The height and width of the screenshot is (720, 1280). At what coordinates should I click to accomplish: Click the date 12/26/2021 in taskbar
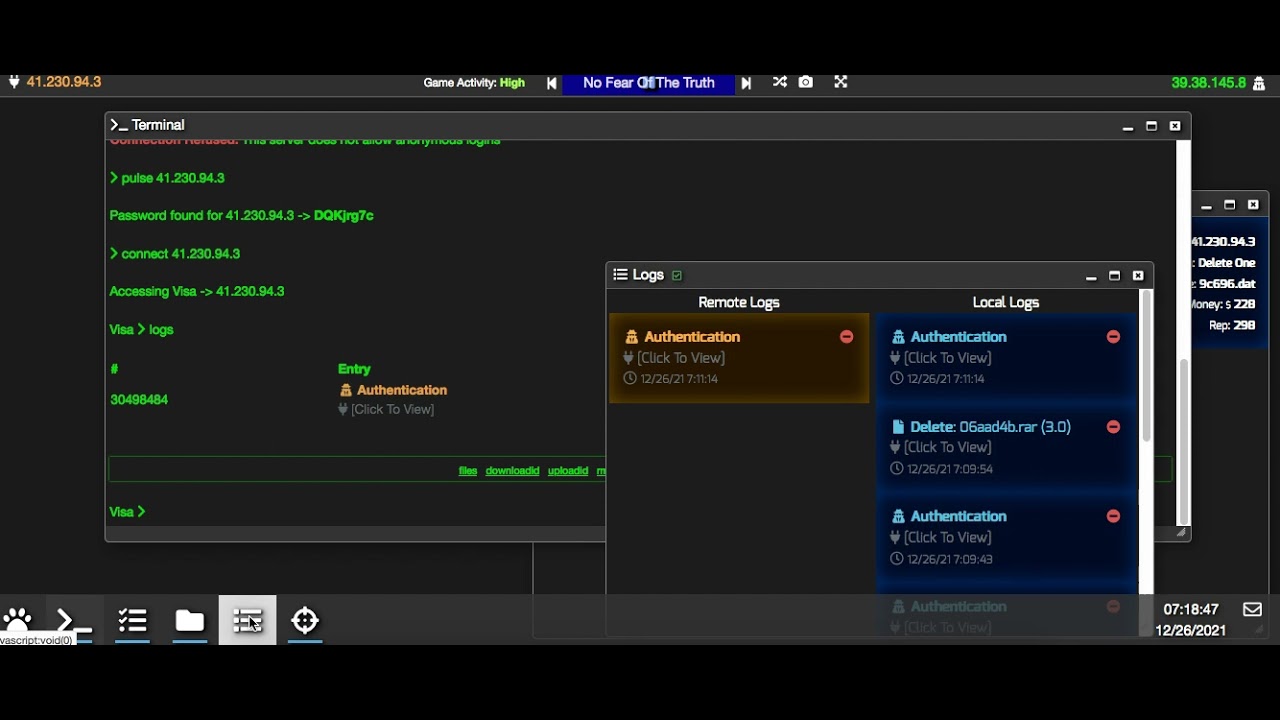point(1190,631)
